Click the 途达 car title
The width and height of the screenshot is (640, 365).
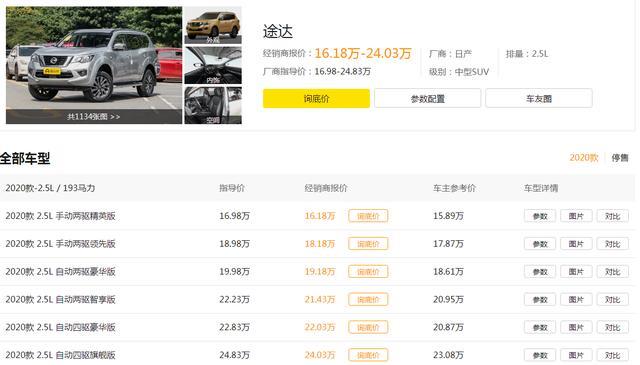[x=278, y=31]
